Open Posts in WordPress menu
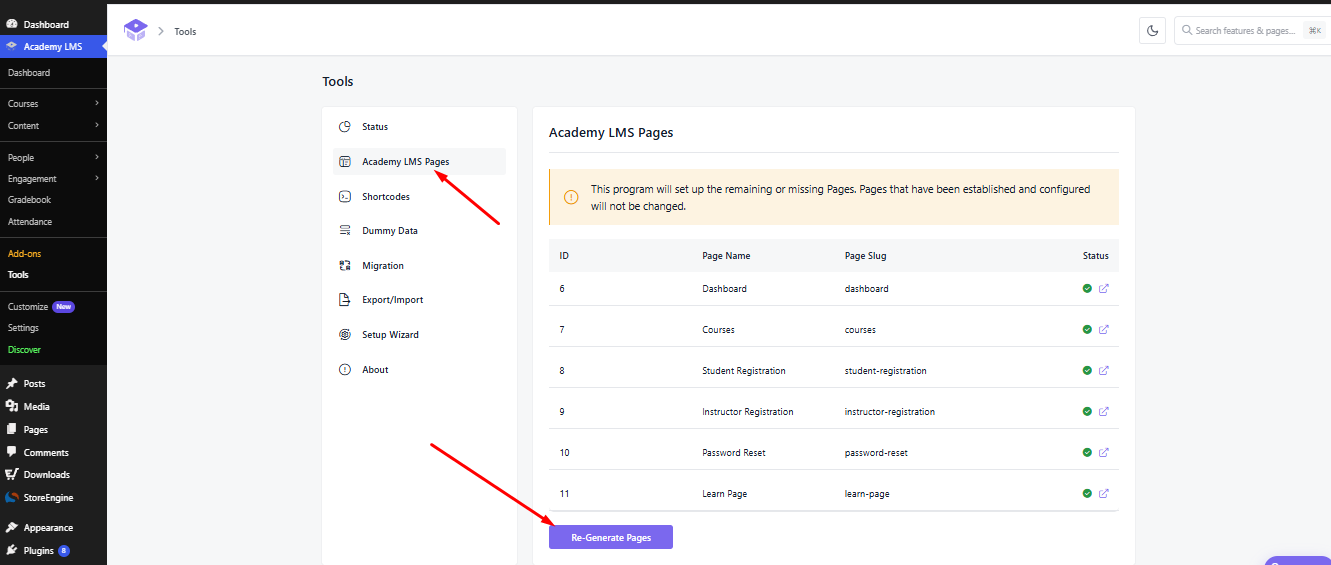Image resolution: width=1331 pixels, height=565 pixels. (x=53, y=384)
